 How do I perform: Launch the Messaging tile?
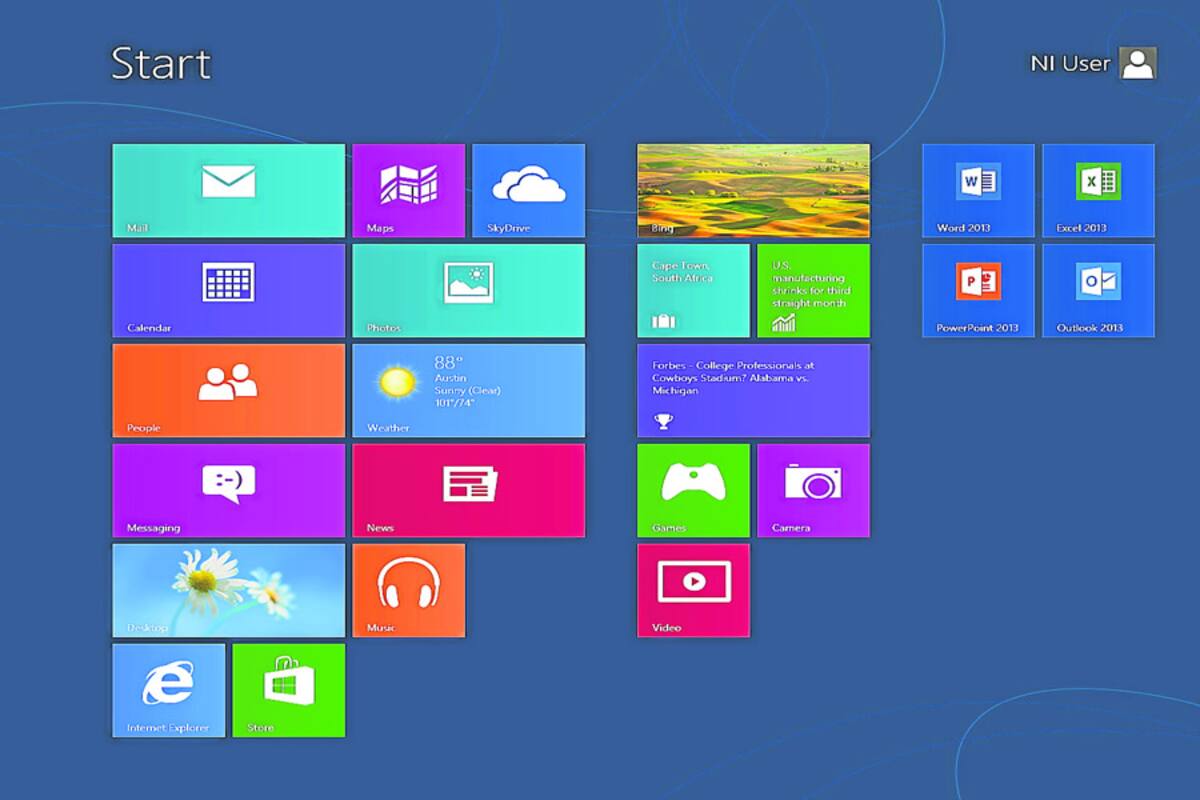click(228, 490)
